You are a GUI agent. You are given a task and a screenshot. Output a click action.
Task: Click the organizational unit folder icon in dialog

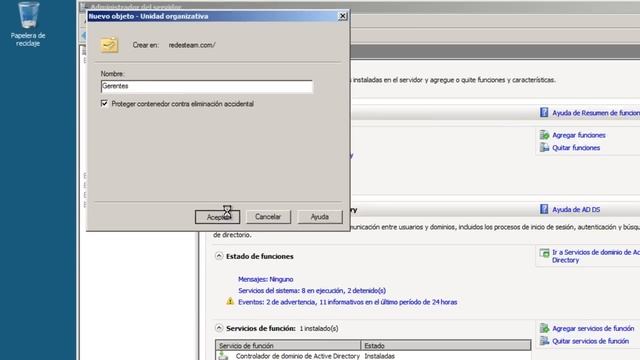(x=109, y=44)
